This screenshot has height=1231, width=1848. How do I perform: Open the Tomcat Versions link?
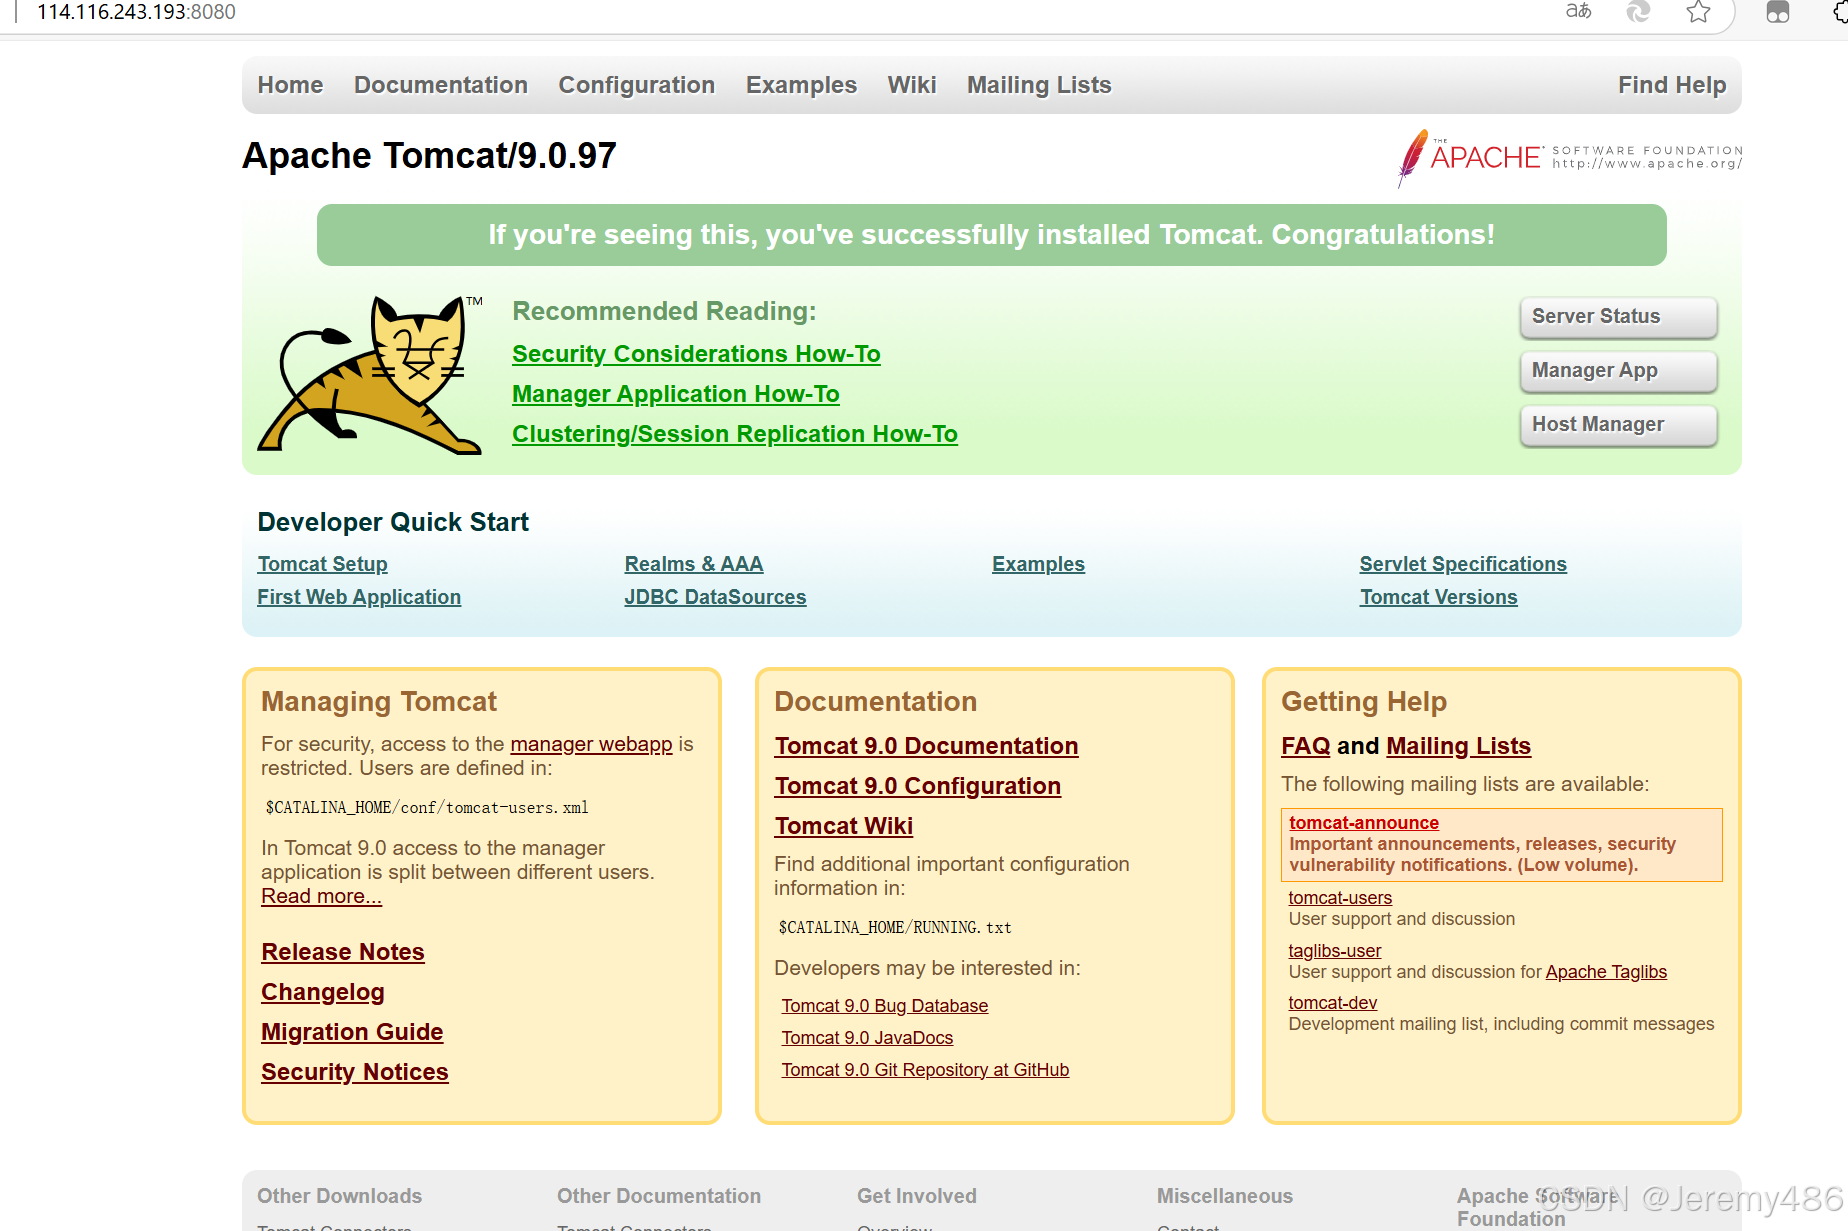click(x=1438, y=597)
